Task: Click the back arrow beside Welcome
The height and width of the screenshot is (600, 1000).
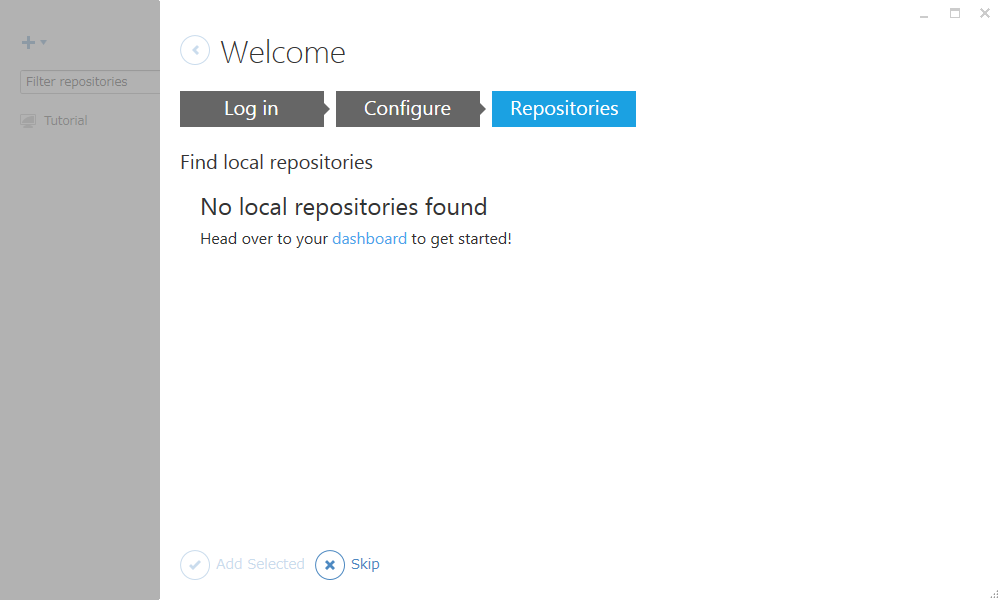Action: pos(195,50)
